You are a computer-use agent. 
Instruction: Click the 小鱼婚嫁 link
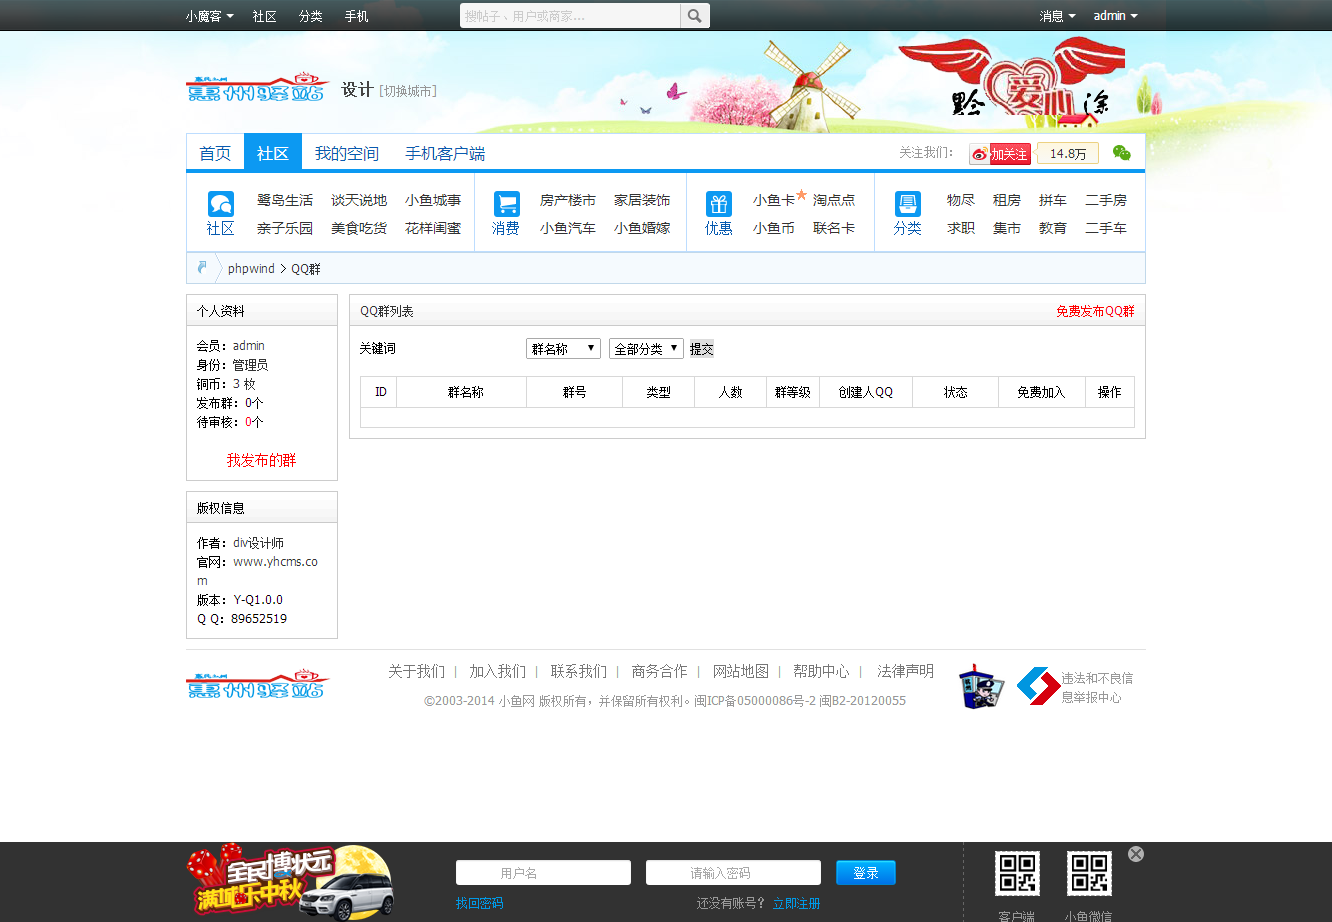pyautogui.click(x=642, y=228)
